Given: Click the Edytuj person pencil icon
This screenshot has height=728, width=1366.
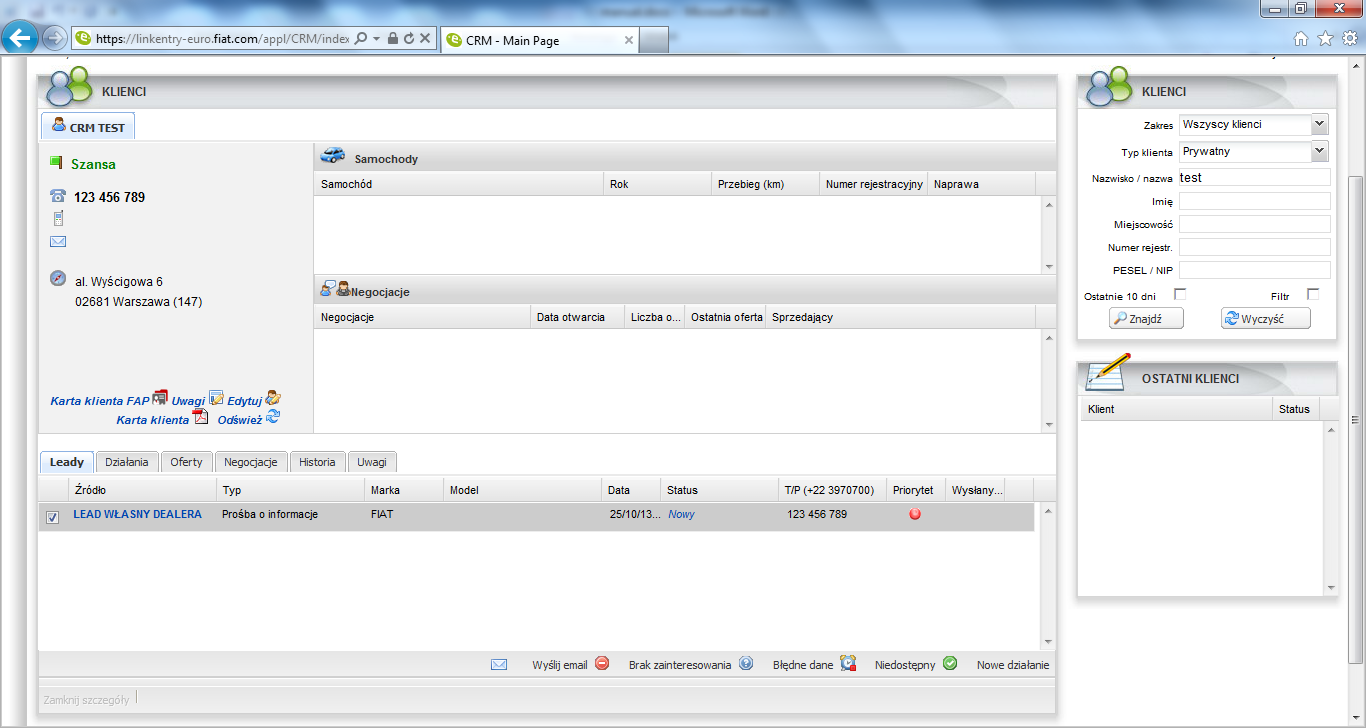Looking at the screenshot, I should point(273,397).
